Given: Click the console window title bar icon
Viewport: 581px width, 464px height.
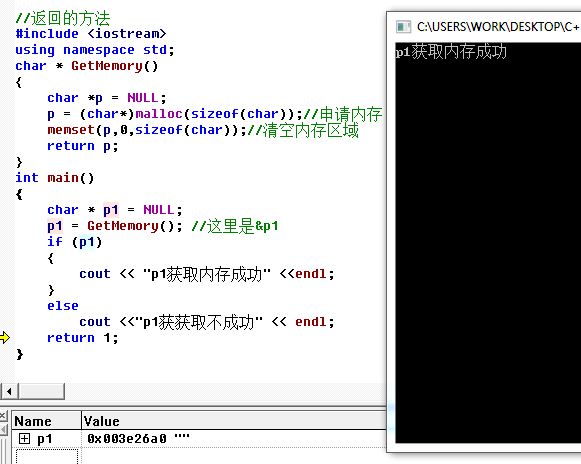Looking at the screenshot, I should 403,27.
